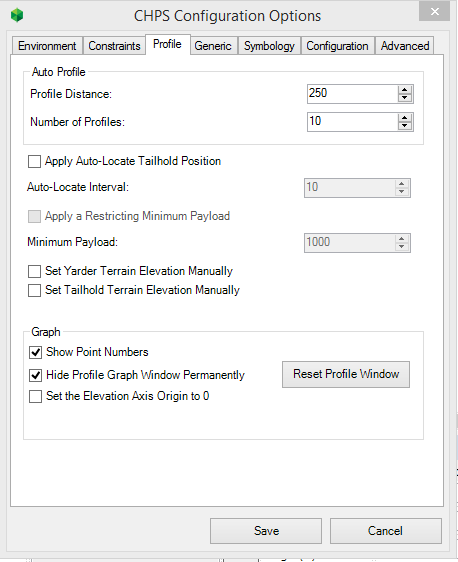Click the Minimum Payload value field
Screen dimensions: 458x562
pos(349,243)
